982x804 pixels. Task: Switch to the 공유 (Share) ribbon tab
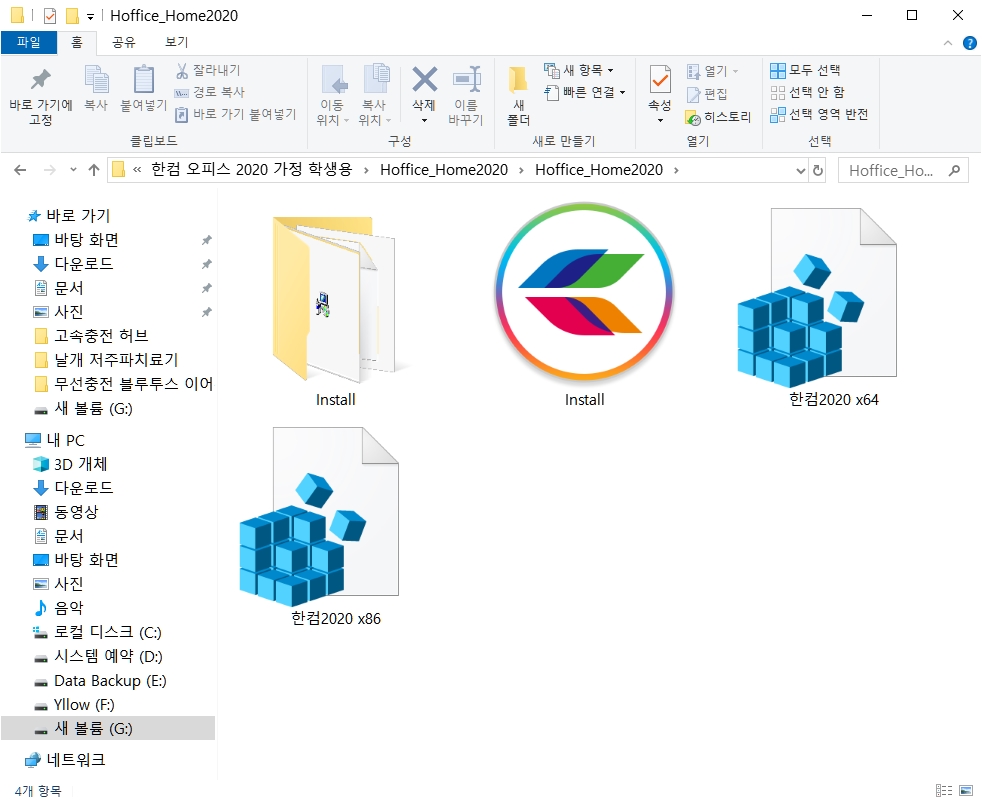point(123,43)
